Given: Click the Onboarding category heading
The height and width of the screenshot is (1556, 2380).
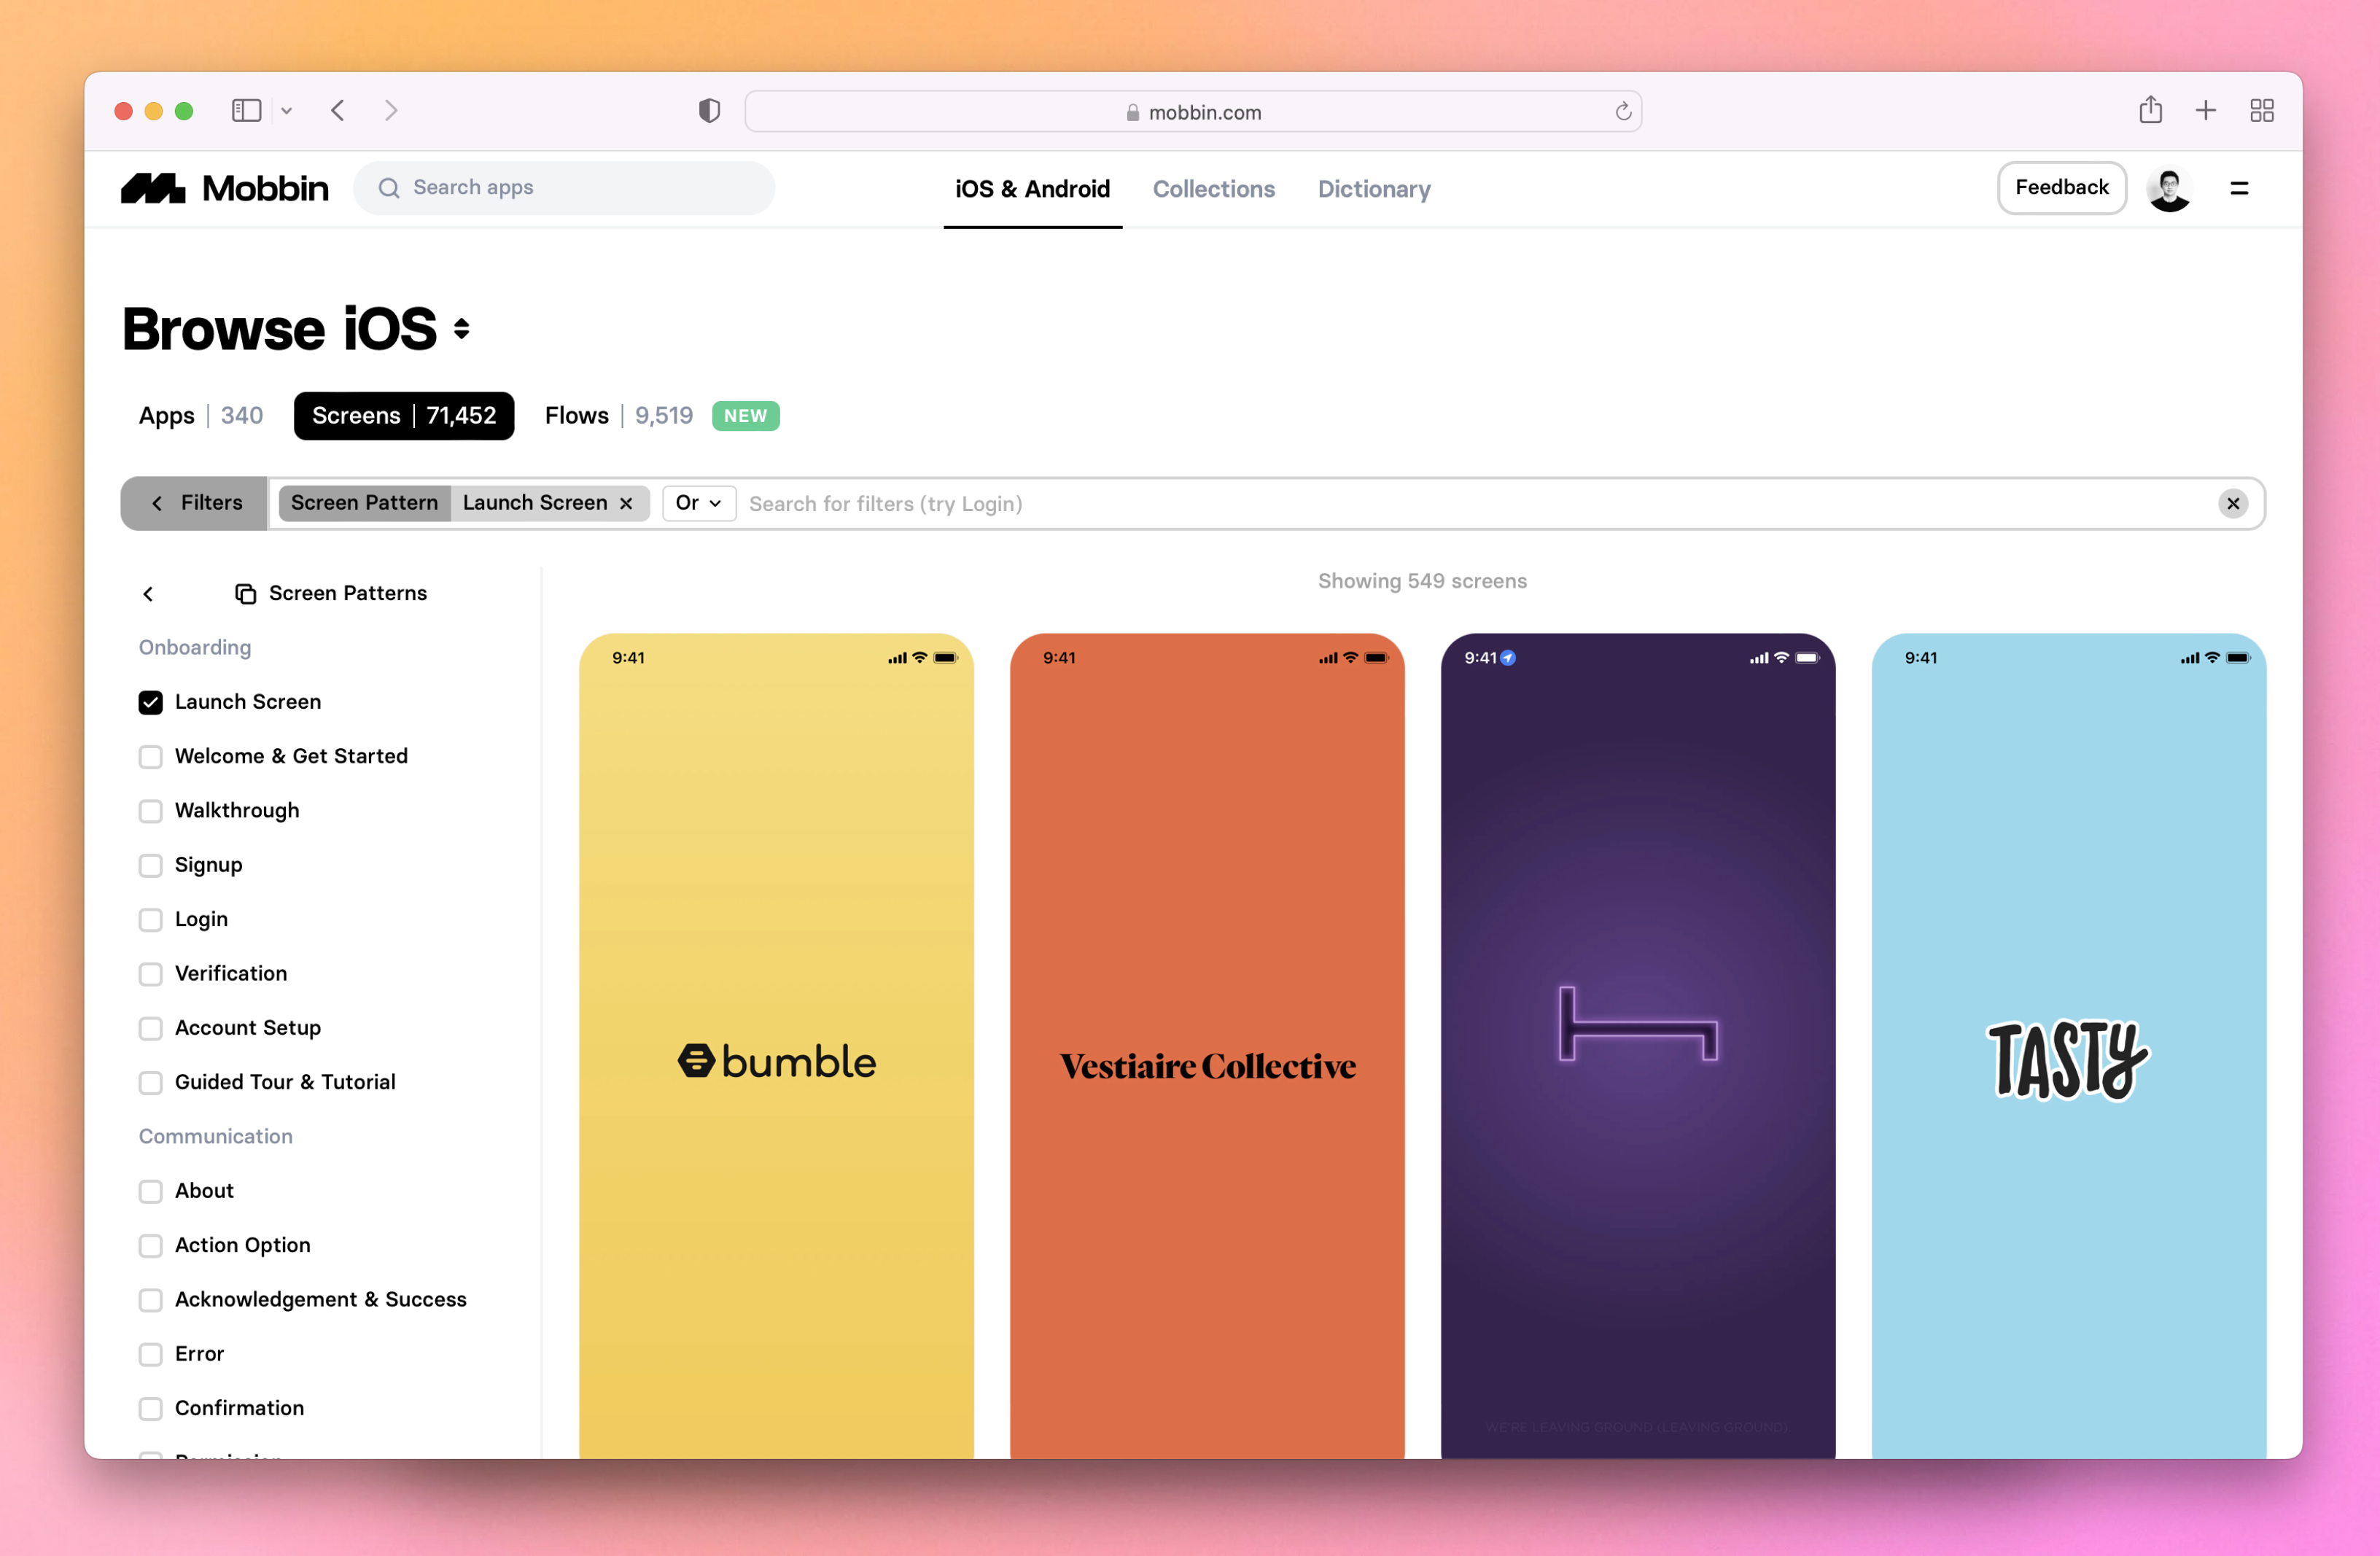Looking at the screenshot, I should click(195, 647).
